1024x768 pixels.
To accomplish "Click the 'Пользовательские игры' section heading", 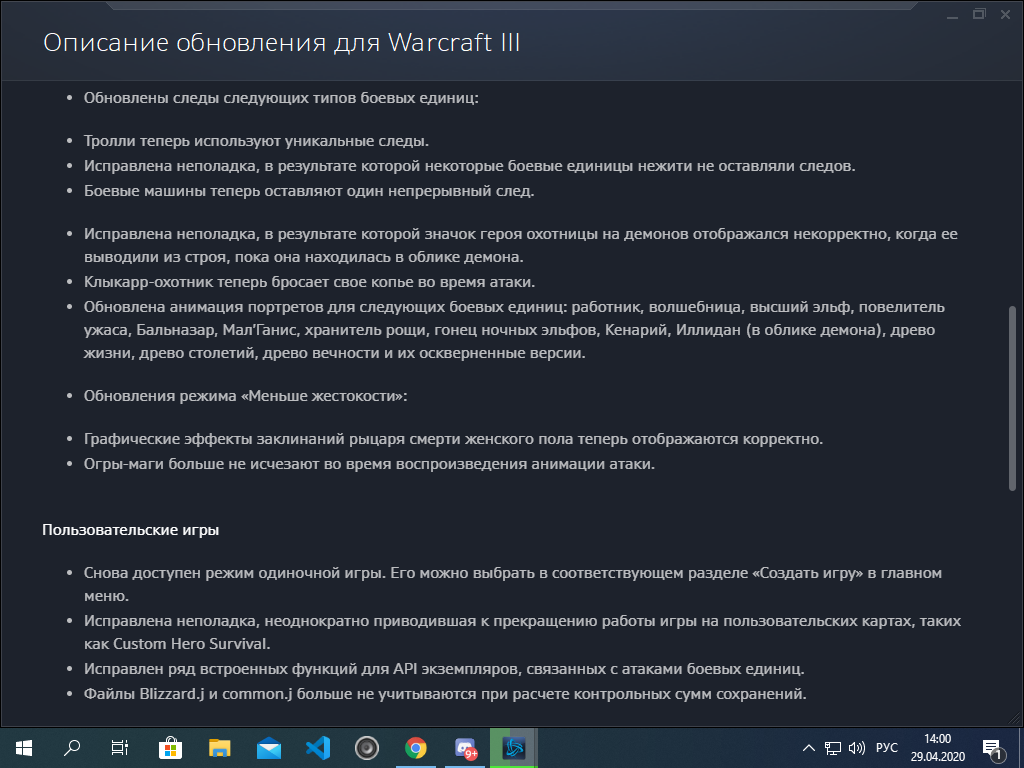I will [x=131, y=530].
